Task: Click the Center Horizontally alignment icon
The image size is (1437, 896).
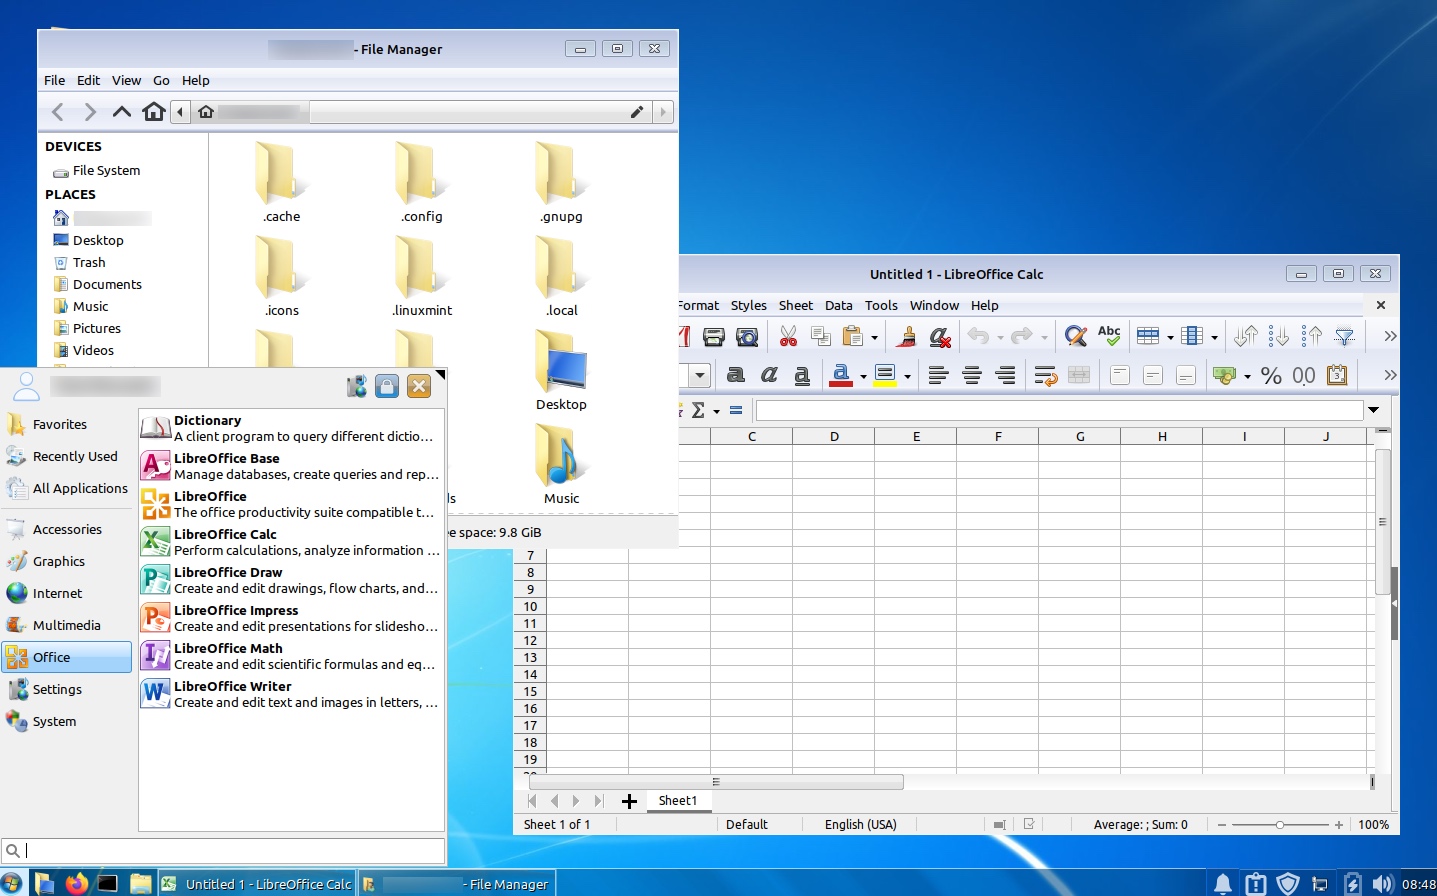Action: (972, 376)
